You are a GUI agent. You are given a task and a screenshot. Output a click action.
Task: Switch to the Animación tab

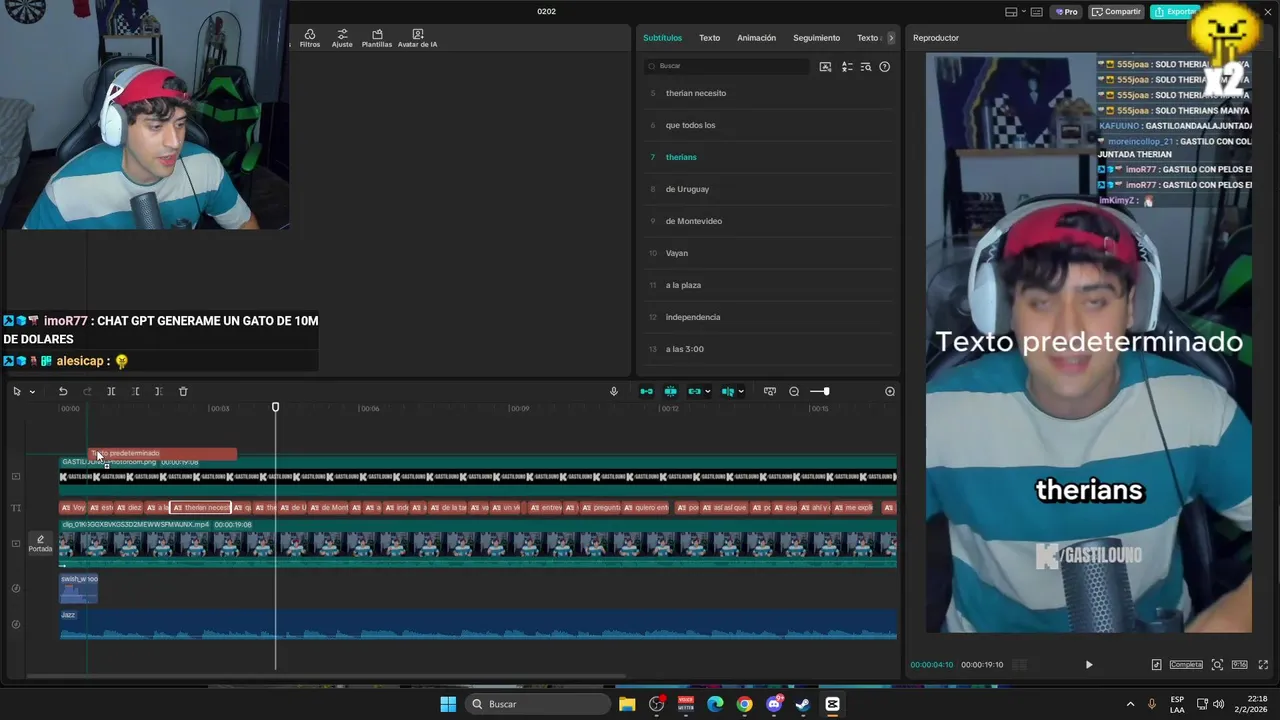(x=756, y=38)
